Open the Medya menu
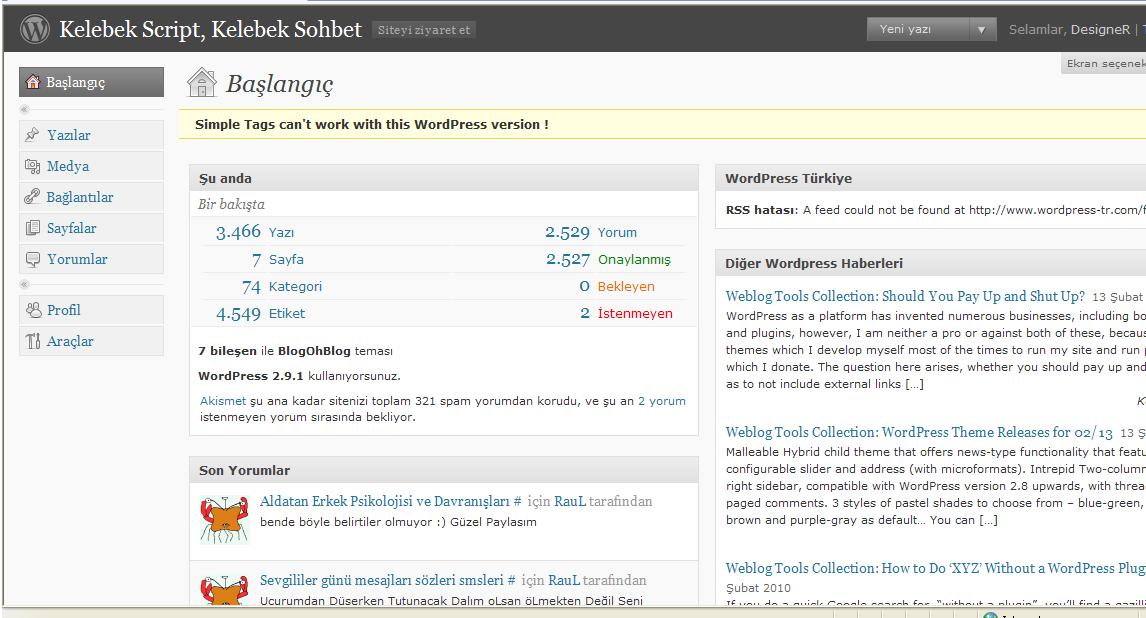This screenshot has width=1146, height=618. 91,166
